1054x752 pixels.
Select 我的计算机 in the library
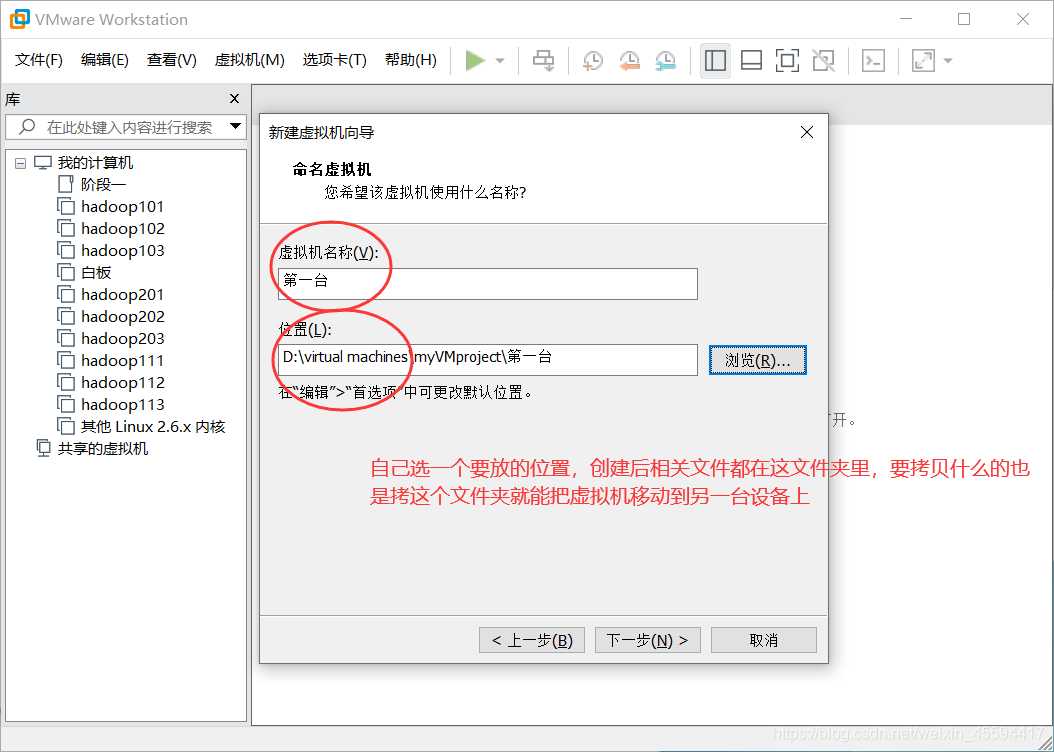tap(95, 163)
